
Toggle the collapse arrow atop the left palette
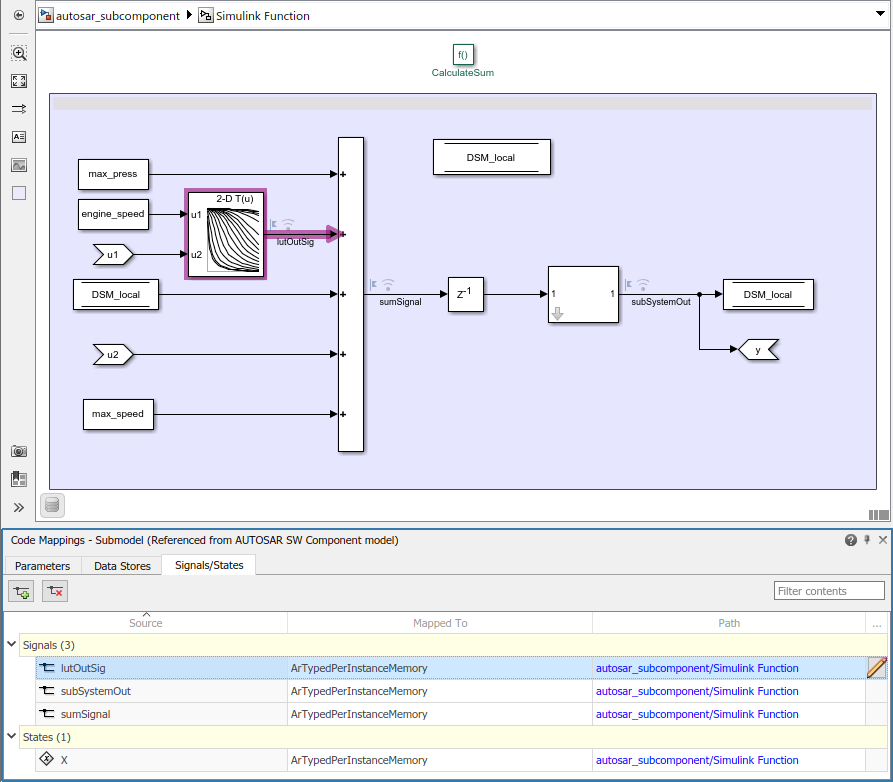pos(18,15)
